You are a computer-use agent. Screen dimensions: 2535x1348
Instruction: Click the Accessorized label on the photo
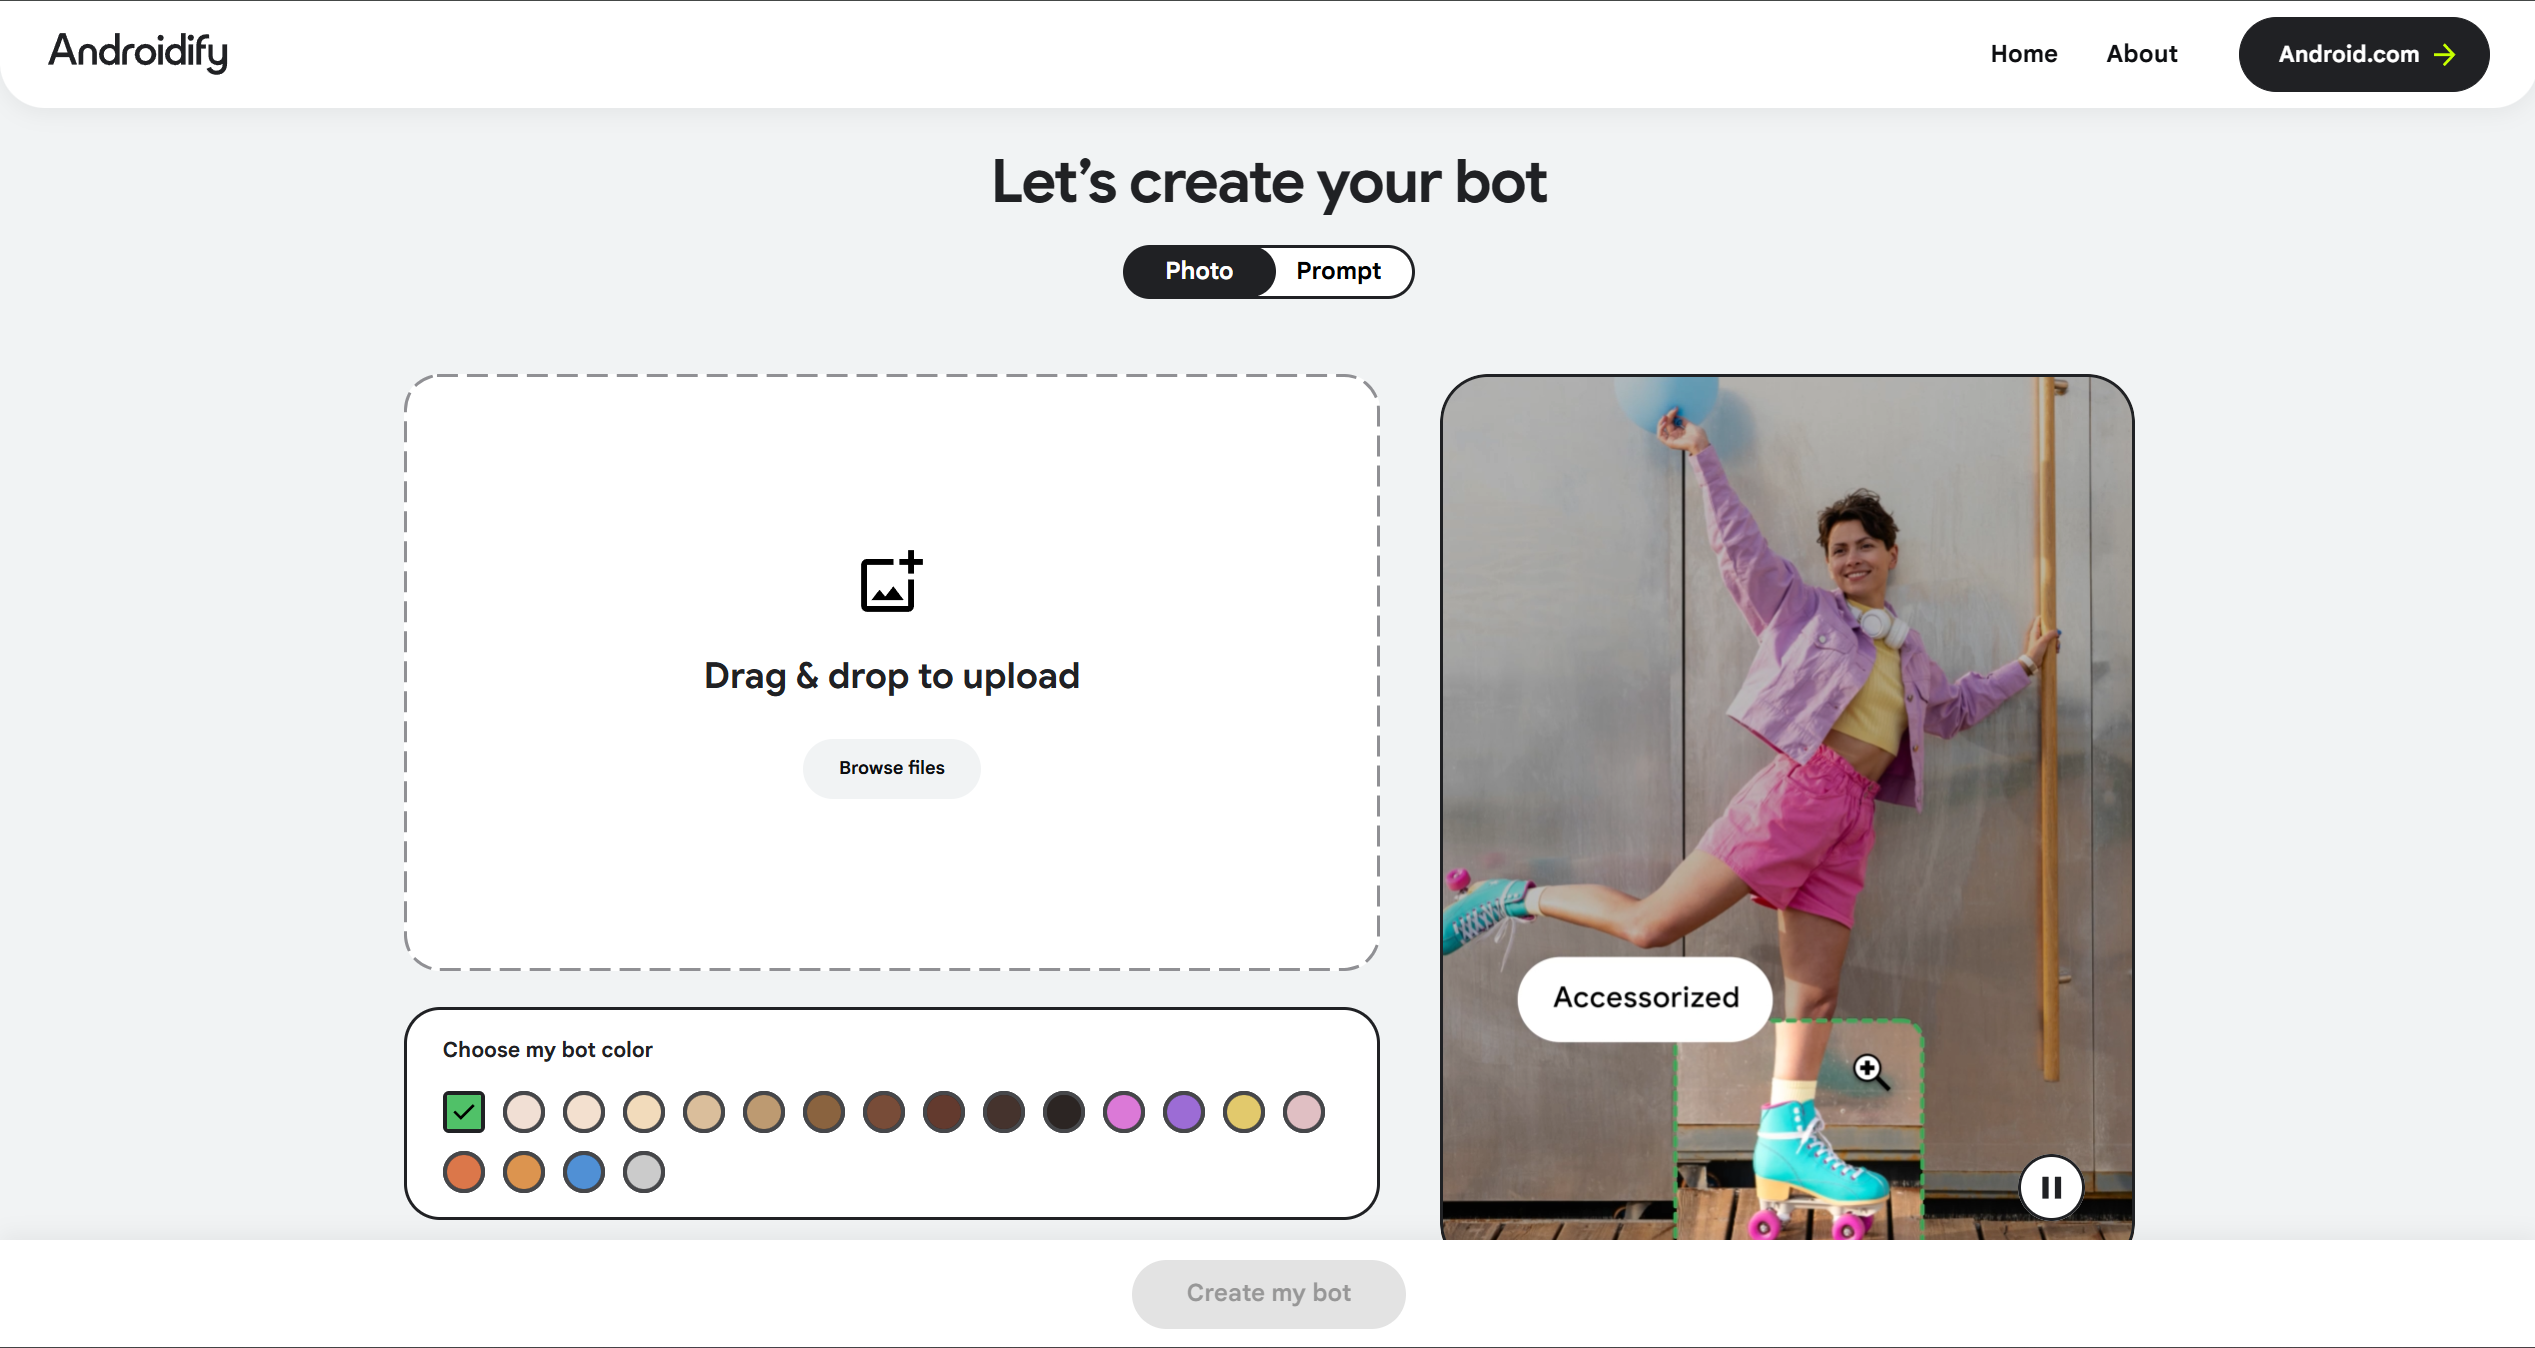click(1645, 998)
